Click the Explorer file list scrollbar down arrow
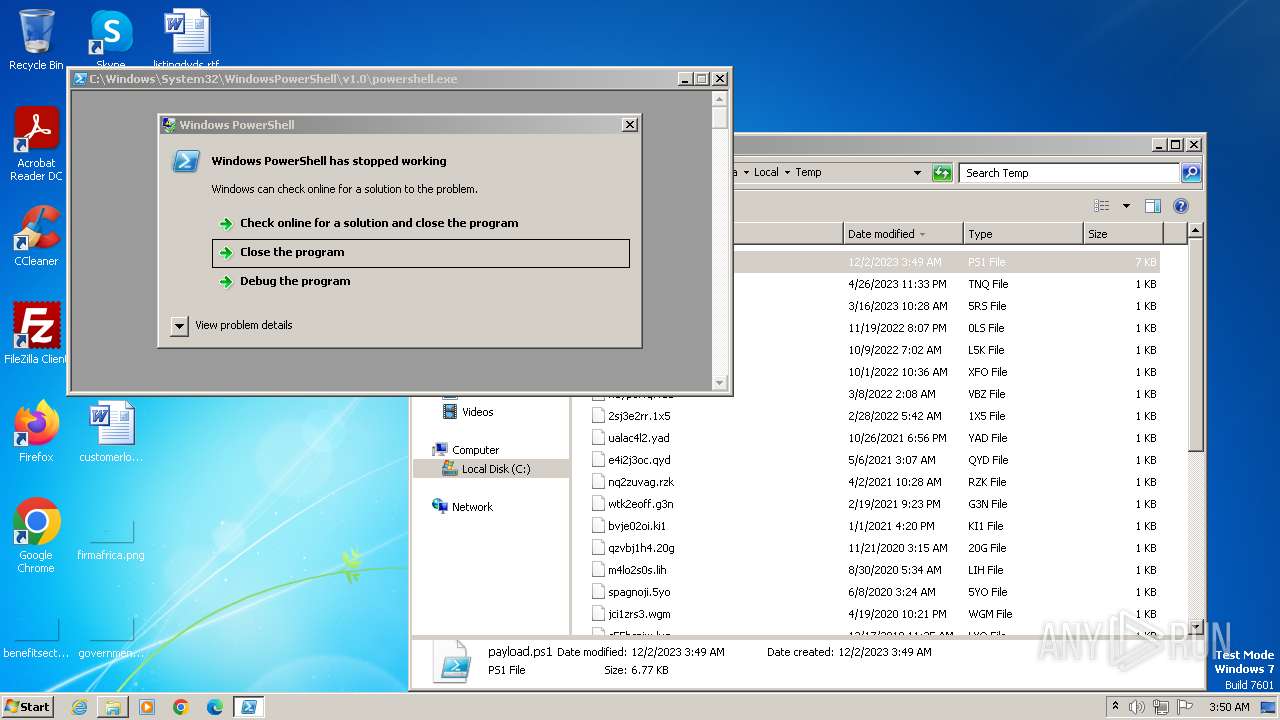The height and width of the screenshot is (720, 1280). [x=1194, y=626]
